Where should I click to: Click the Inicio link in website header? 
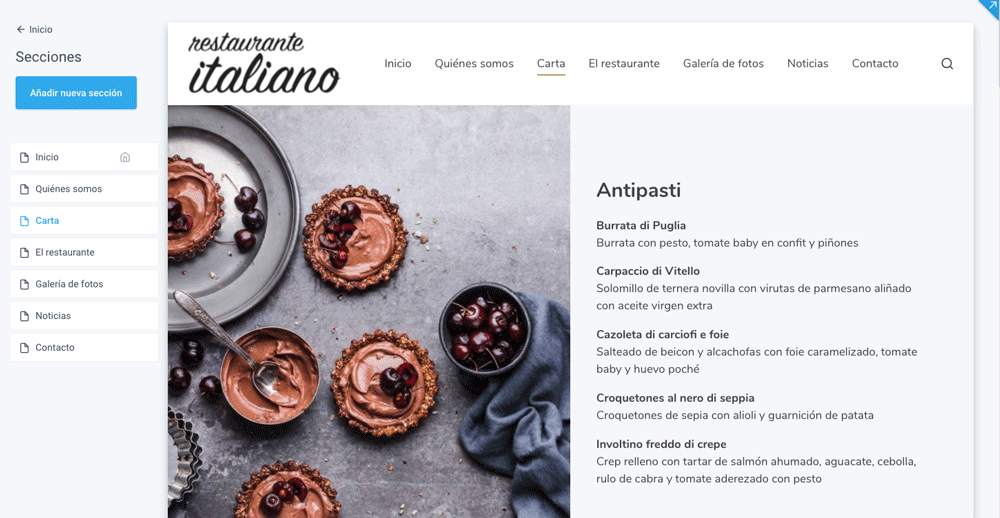click(x=398, y=63)
